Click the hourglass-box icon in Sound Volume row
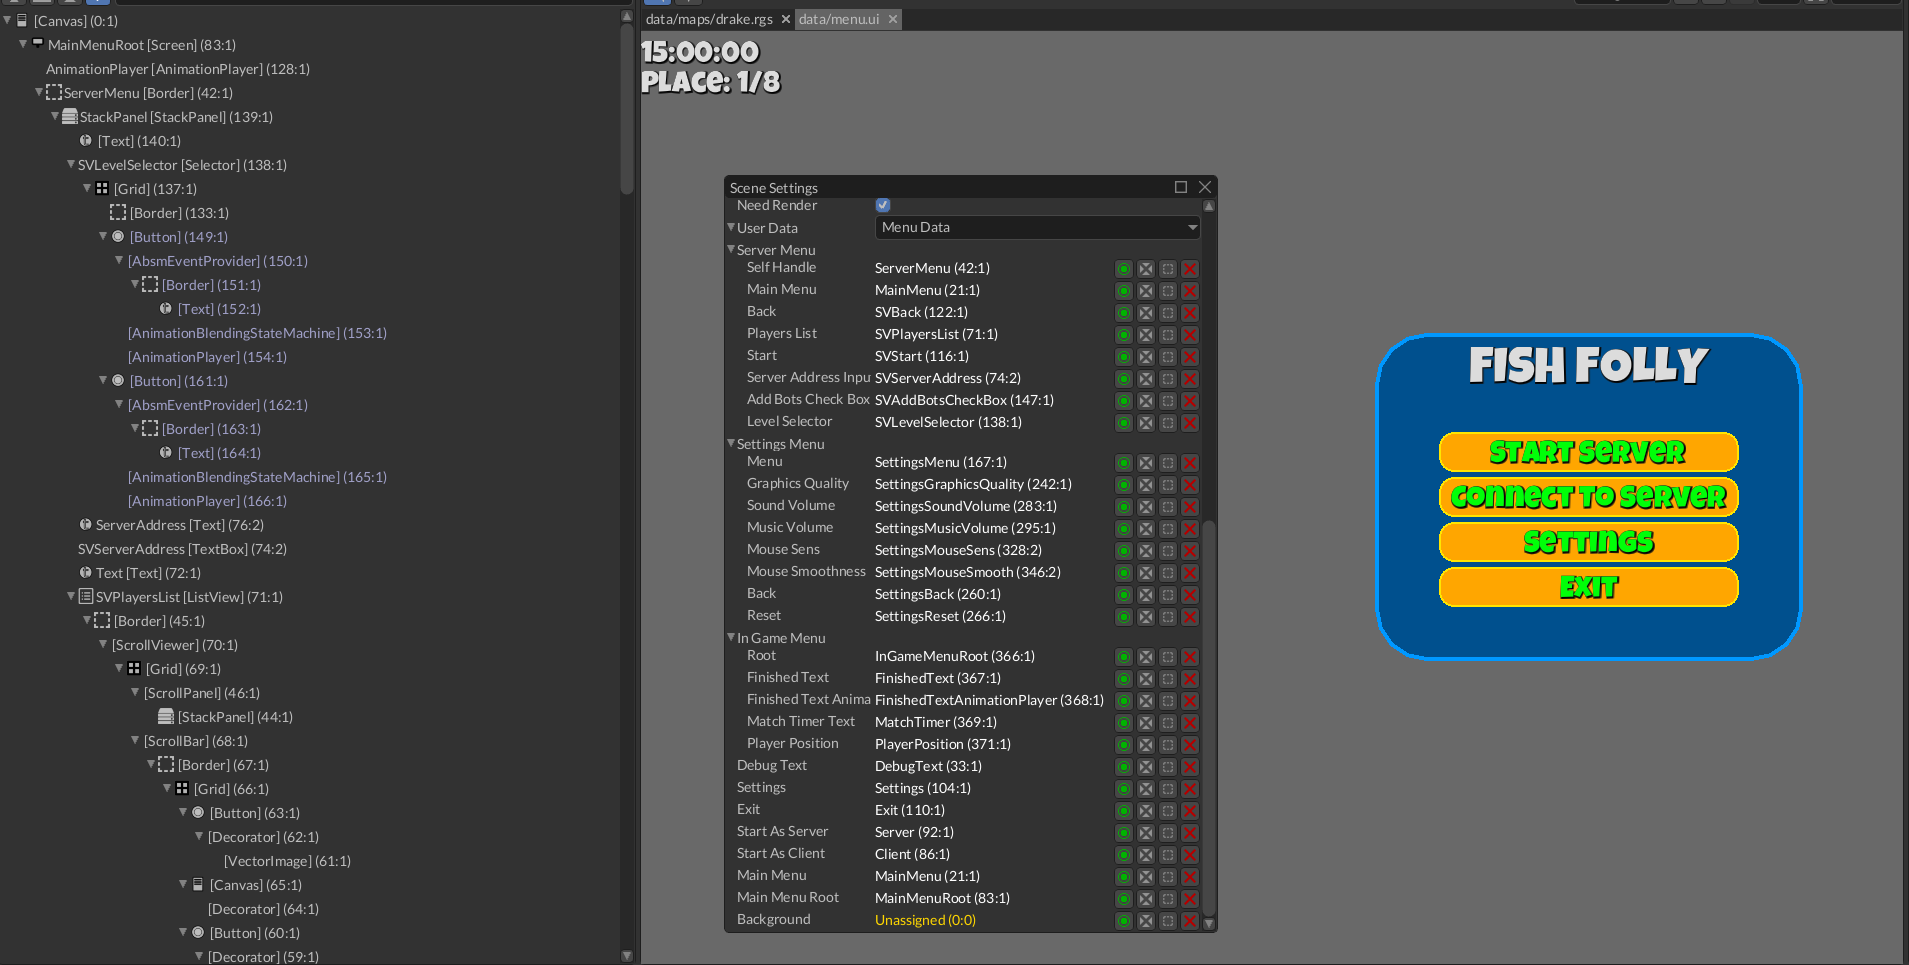Screen dimensions: 1909x965 pyautogui.click(x=1146, y=507)
